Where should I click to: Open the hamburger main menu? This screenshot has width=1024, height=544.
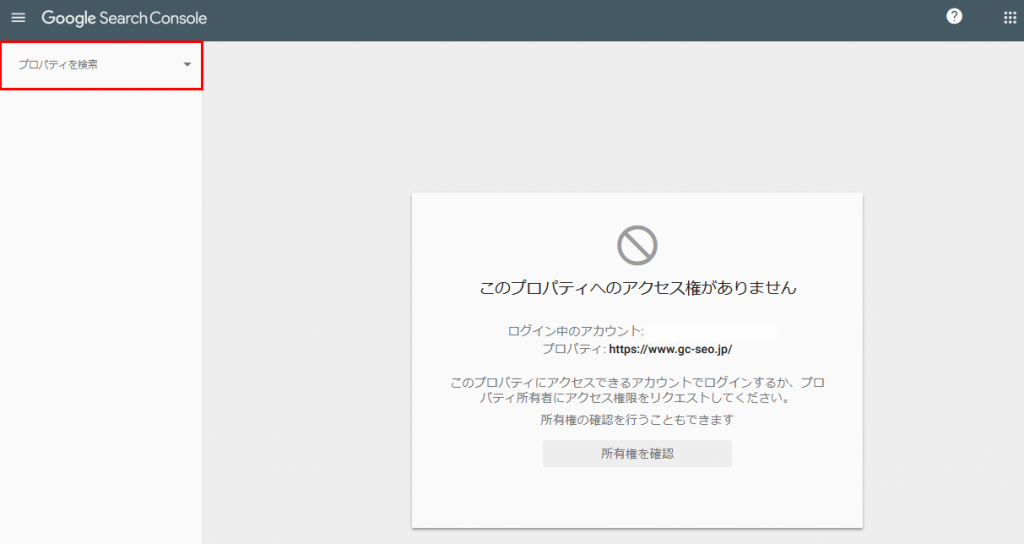[18, 18]
